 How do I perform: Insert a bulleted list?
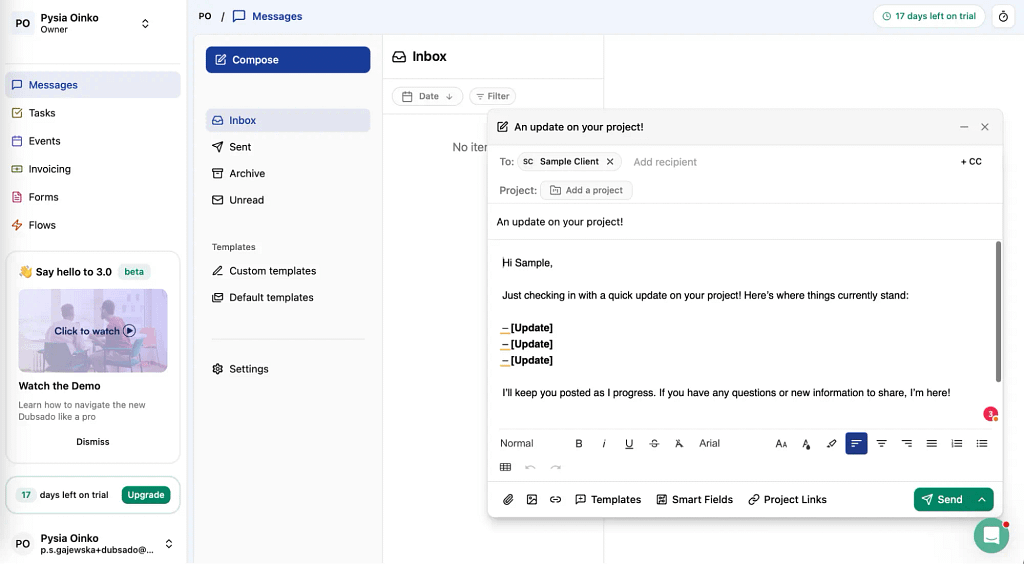click(x=982, y=443)
